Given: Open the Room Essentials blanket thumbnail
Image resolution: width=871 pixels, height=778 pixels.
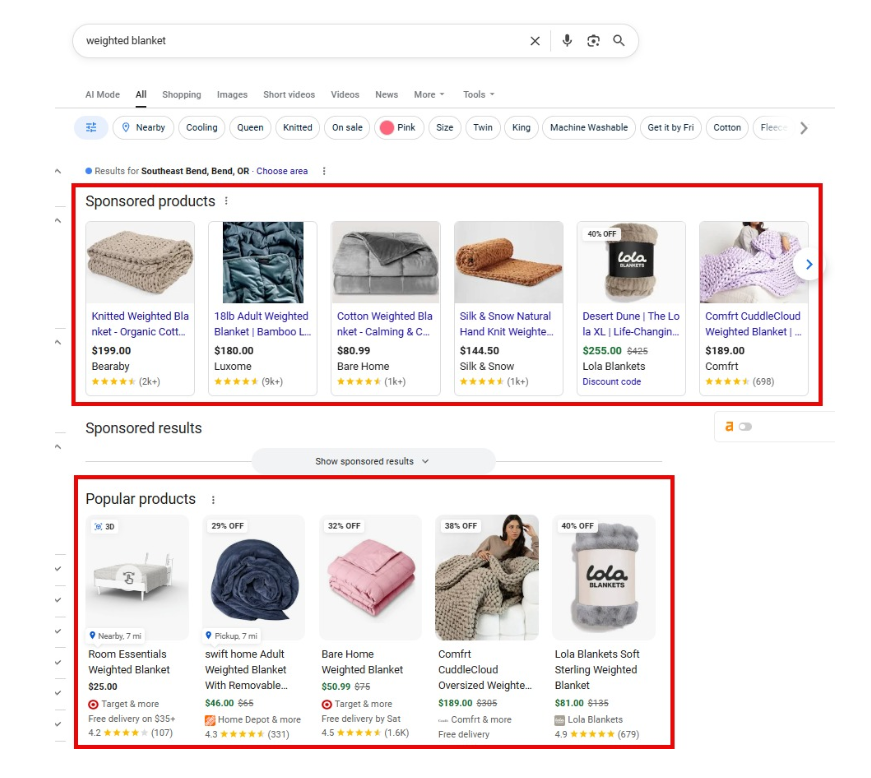Looking at the screenshot, I should [x=138, y=577].
